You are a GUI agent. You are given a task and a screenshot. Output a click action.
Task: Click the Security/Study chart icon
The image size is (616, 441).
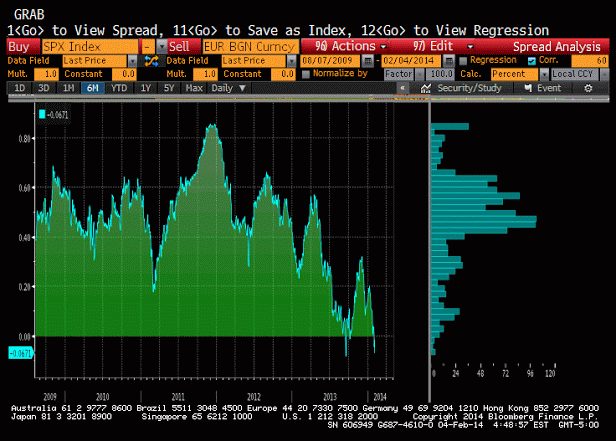(426, 88)
